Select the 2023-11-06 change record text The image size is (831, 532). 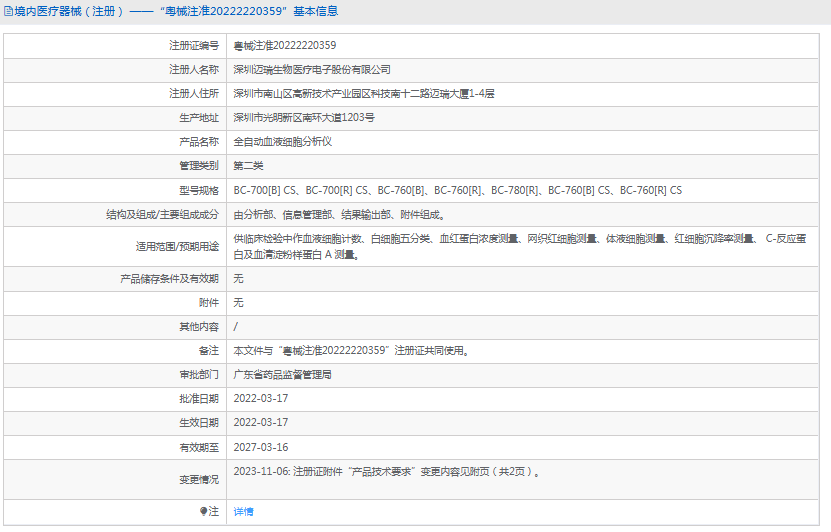pyautogui.click(x=387, y=472)
